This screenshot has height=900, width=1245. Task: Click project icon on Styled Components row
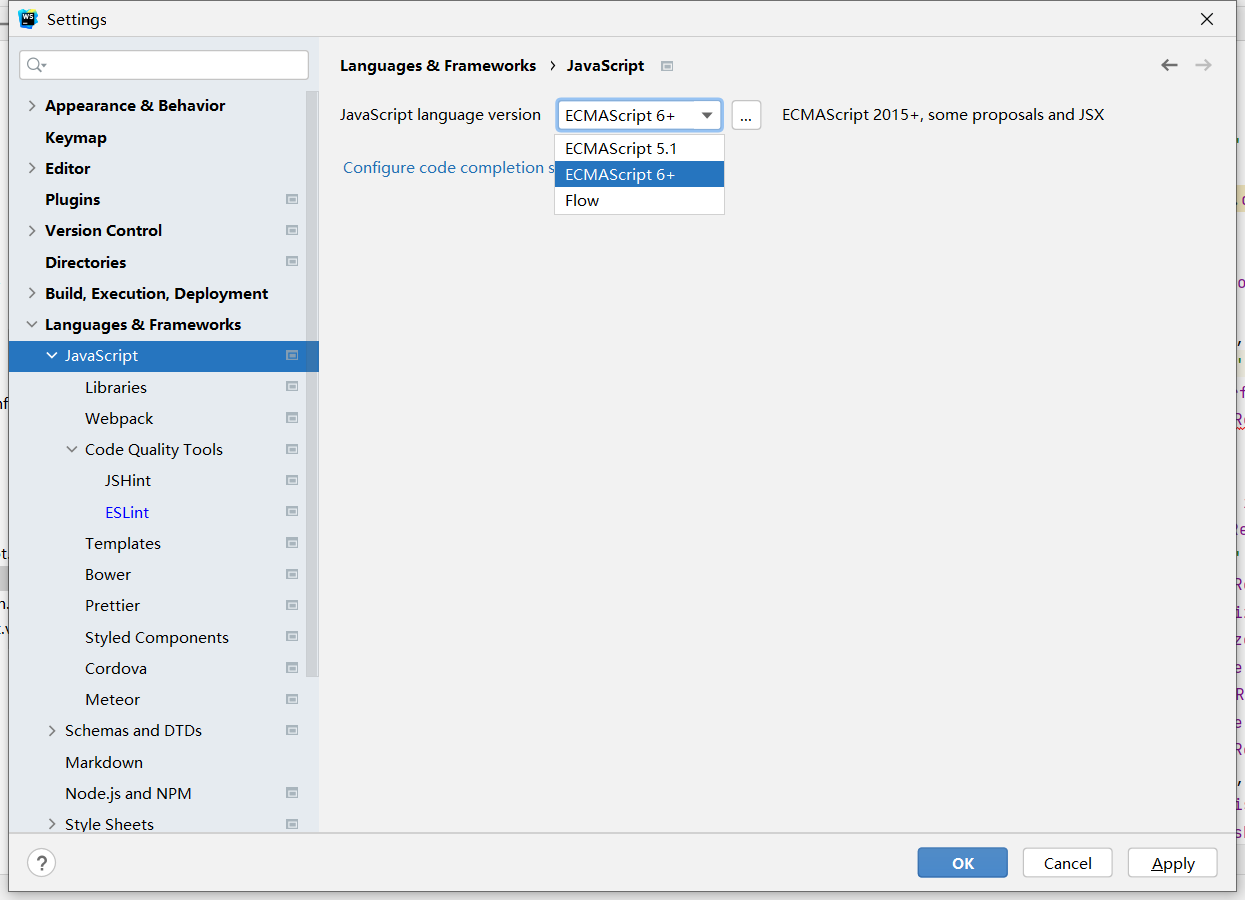pos(292,637)
